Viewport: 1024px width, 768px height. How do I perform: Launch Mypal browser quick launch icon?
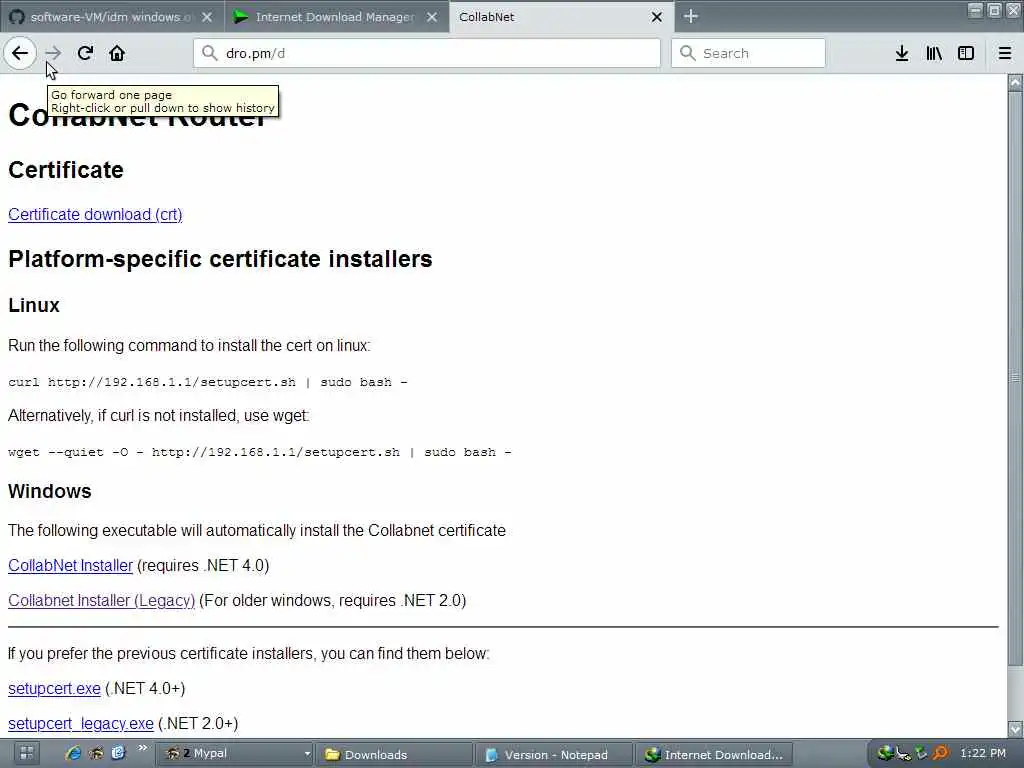[96, 754]
